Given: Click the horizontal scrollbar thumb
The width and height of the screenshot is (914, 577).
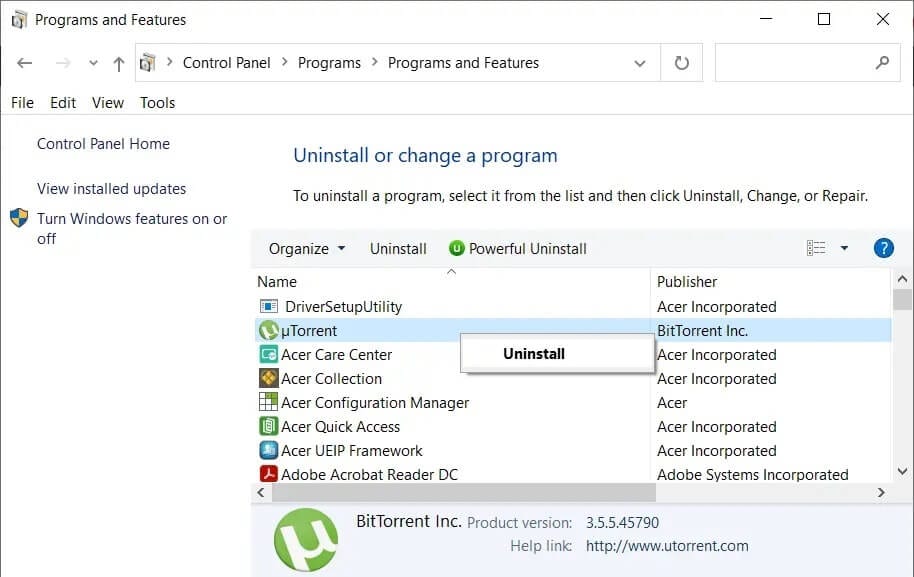Looking at the screenshot, I should [463, 492].
